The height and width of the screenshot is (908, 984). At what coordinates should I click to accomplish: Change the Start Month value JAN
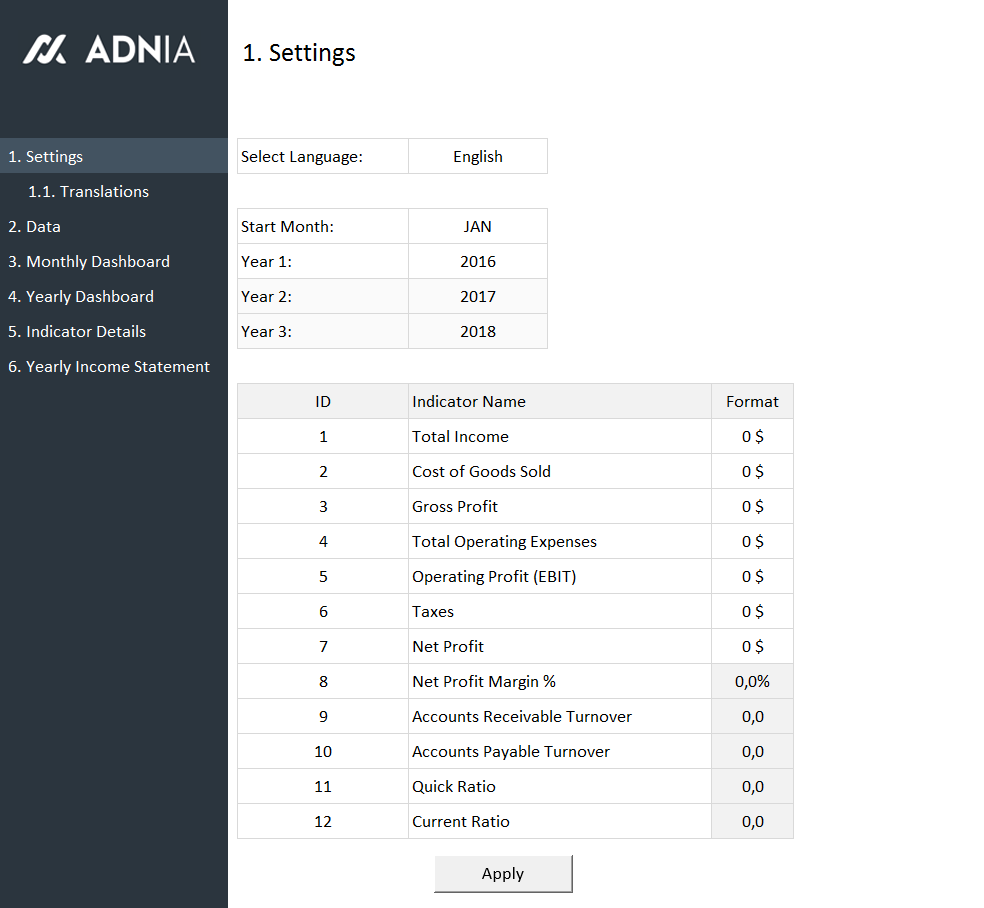[477, 227]
